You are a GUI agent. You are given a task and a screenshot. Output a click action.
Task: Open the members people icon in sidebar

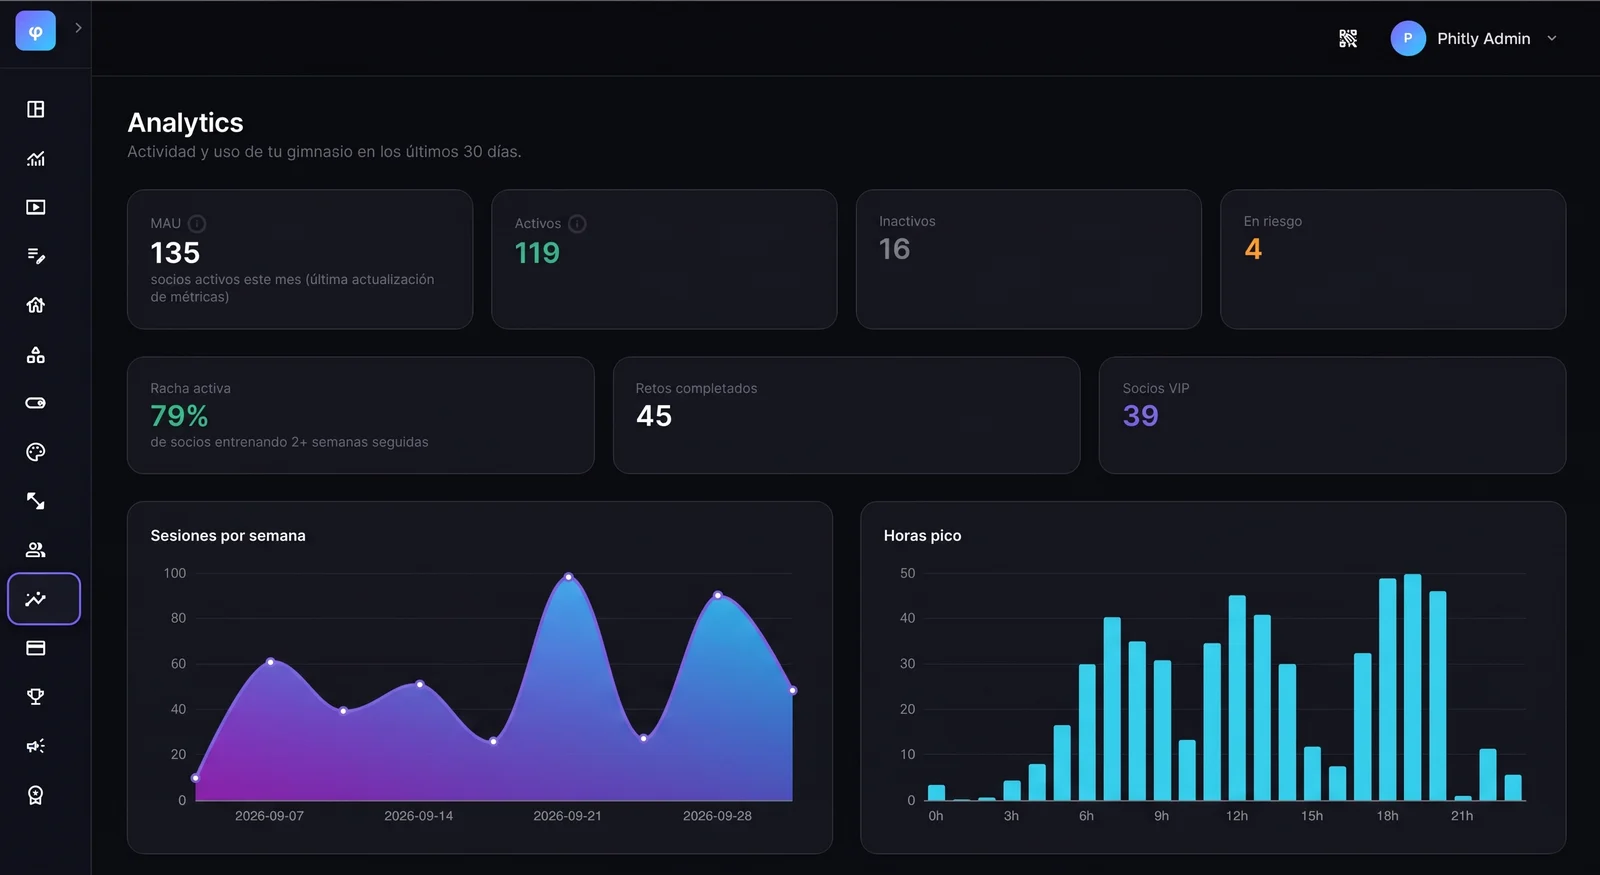36,550
